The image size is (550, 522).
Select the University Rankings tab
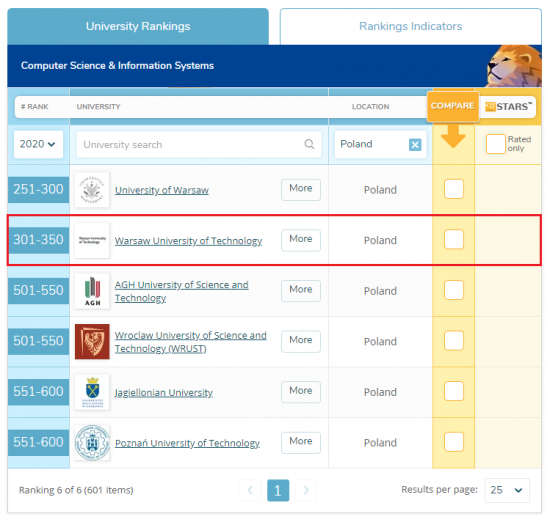click(138, 26)
